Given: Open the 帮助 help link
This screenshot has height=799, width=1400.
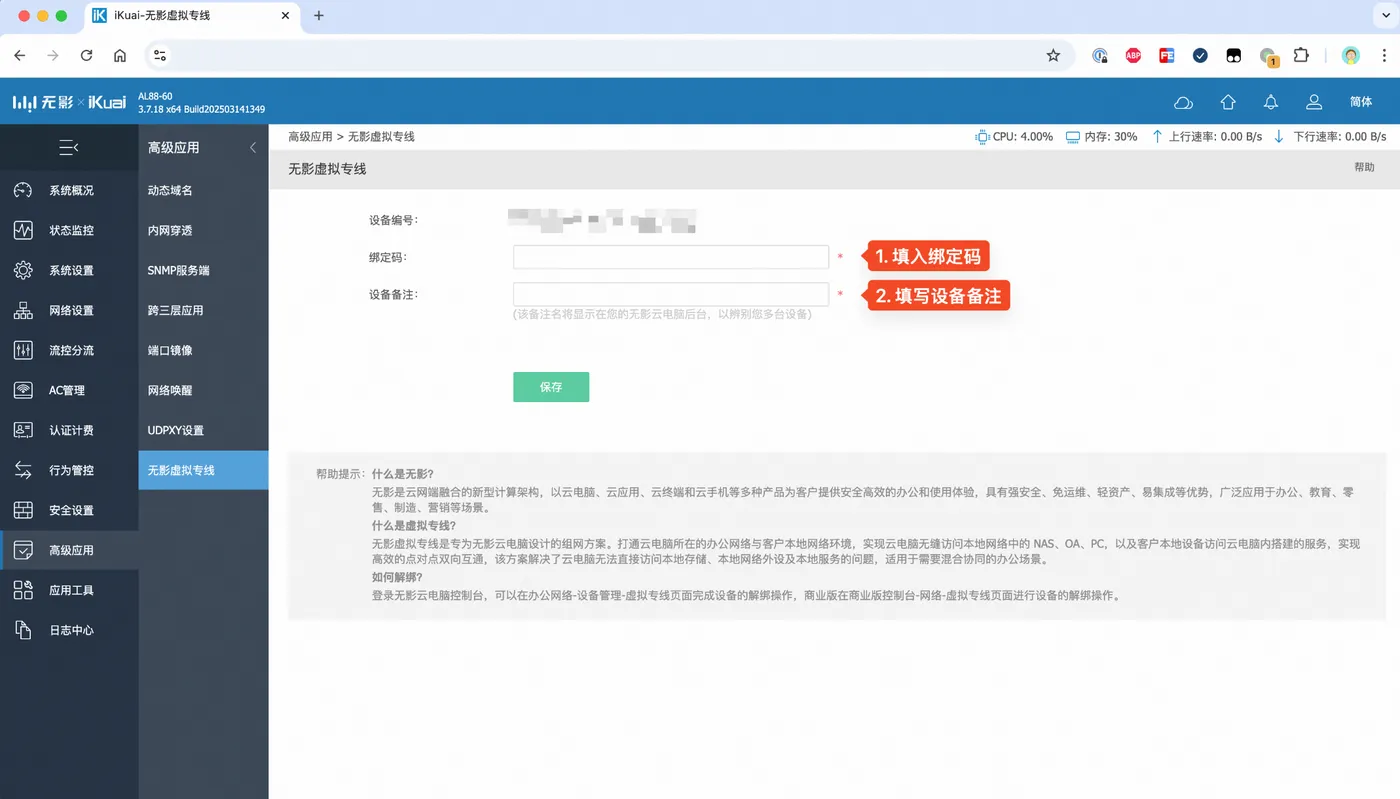Looking at the screenshot, I should coord(1364,168).
